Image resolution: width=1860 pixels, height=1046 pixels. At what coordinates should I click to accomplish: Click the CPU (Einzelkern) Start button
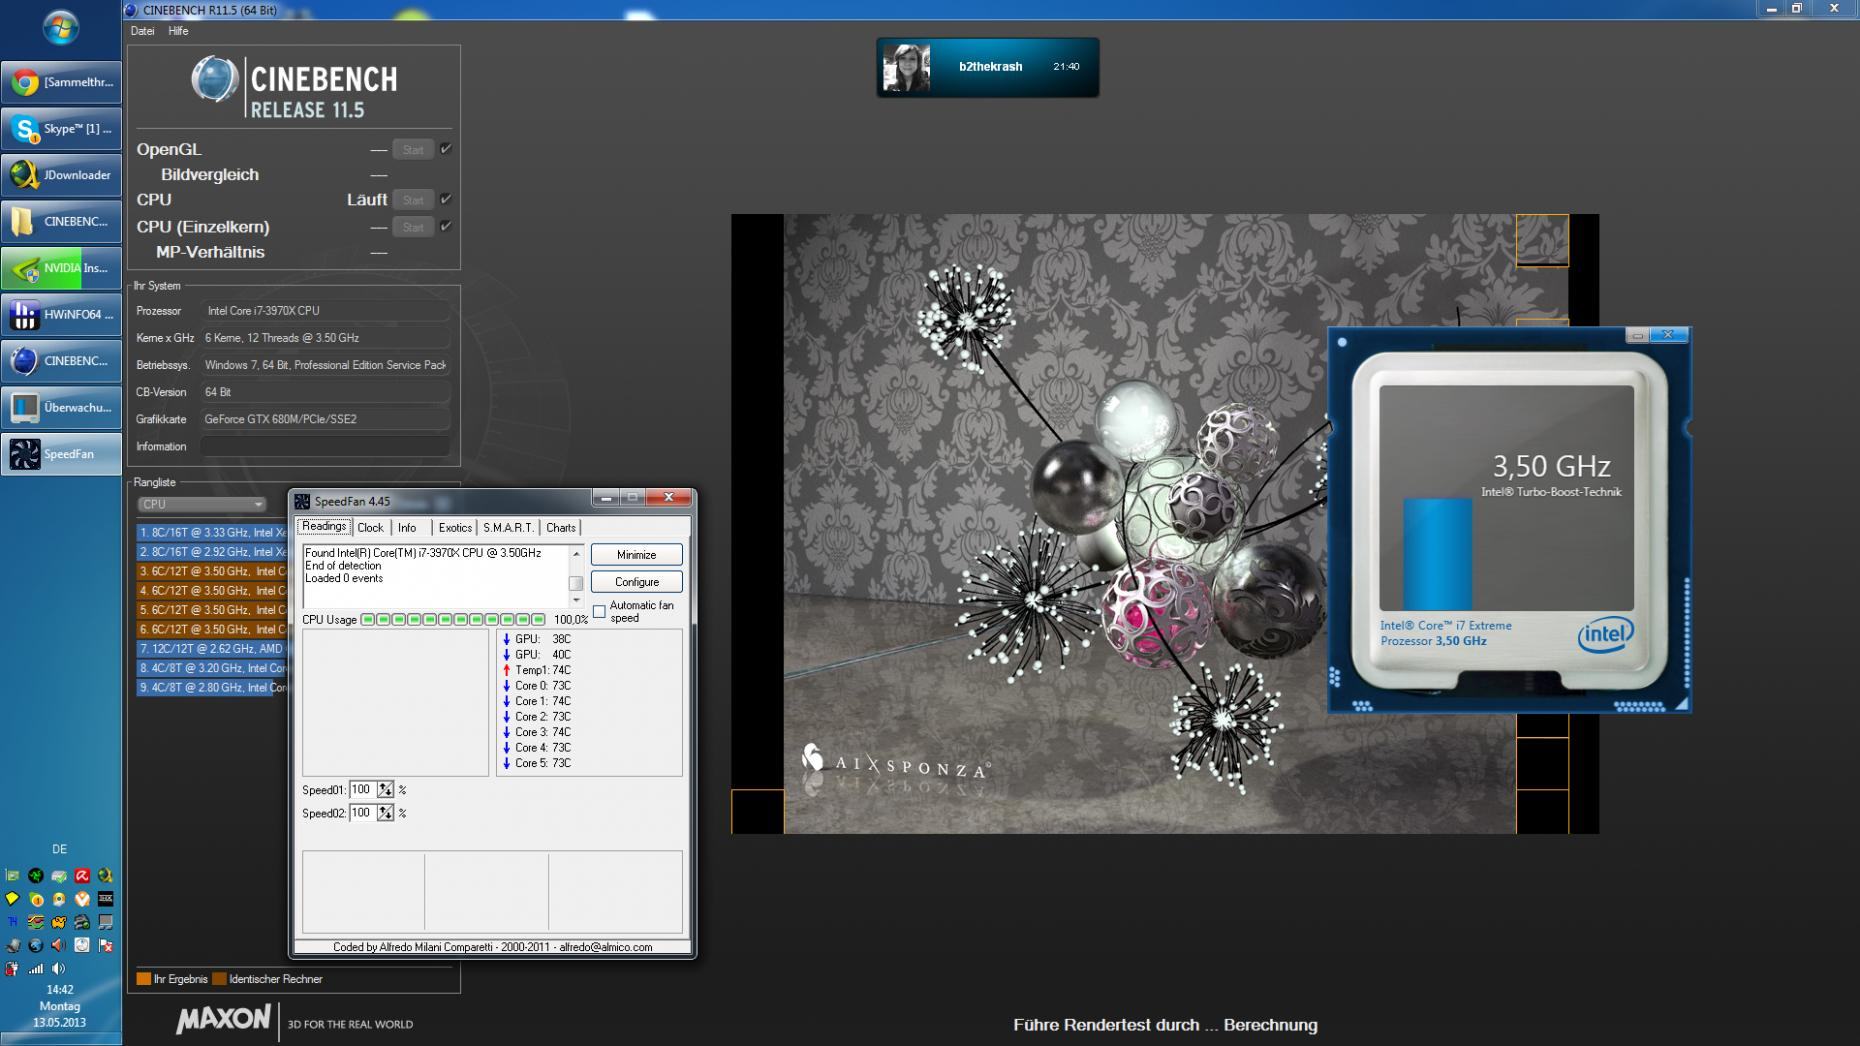click(x=413, y=227)
